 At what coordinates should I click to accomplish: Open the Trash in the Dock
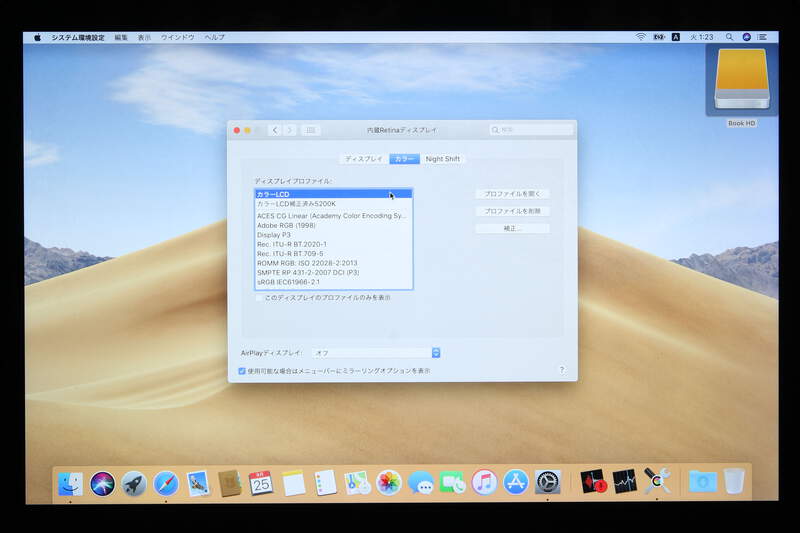[x=735, y=481]
